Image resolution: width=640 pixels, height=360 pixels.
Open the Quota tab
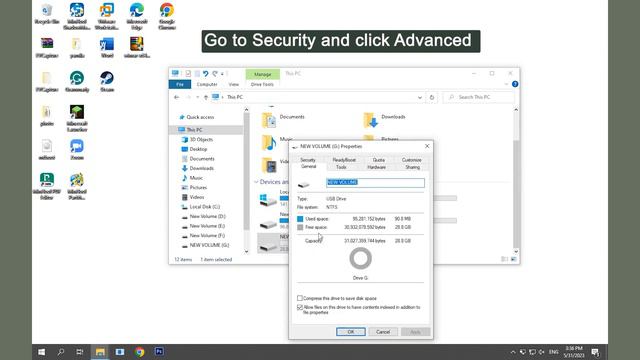(379, 160)
